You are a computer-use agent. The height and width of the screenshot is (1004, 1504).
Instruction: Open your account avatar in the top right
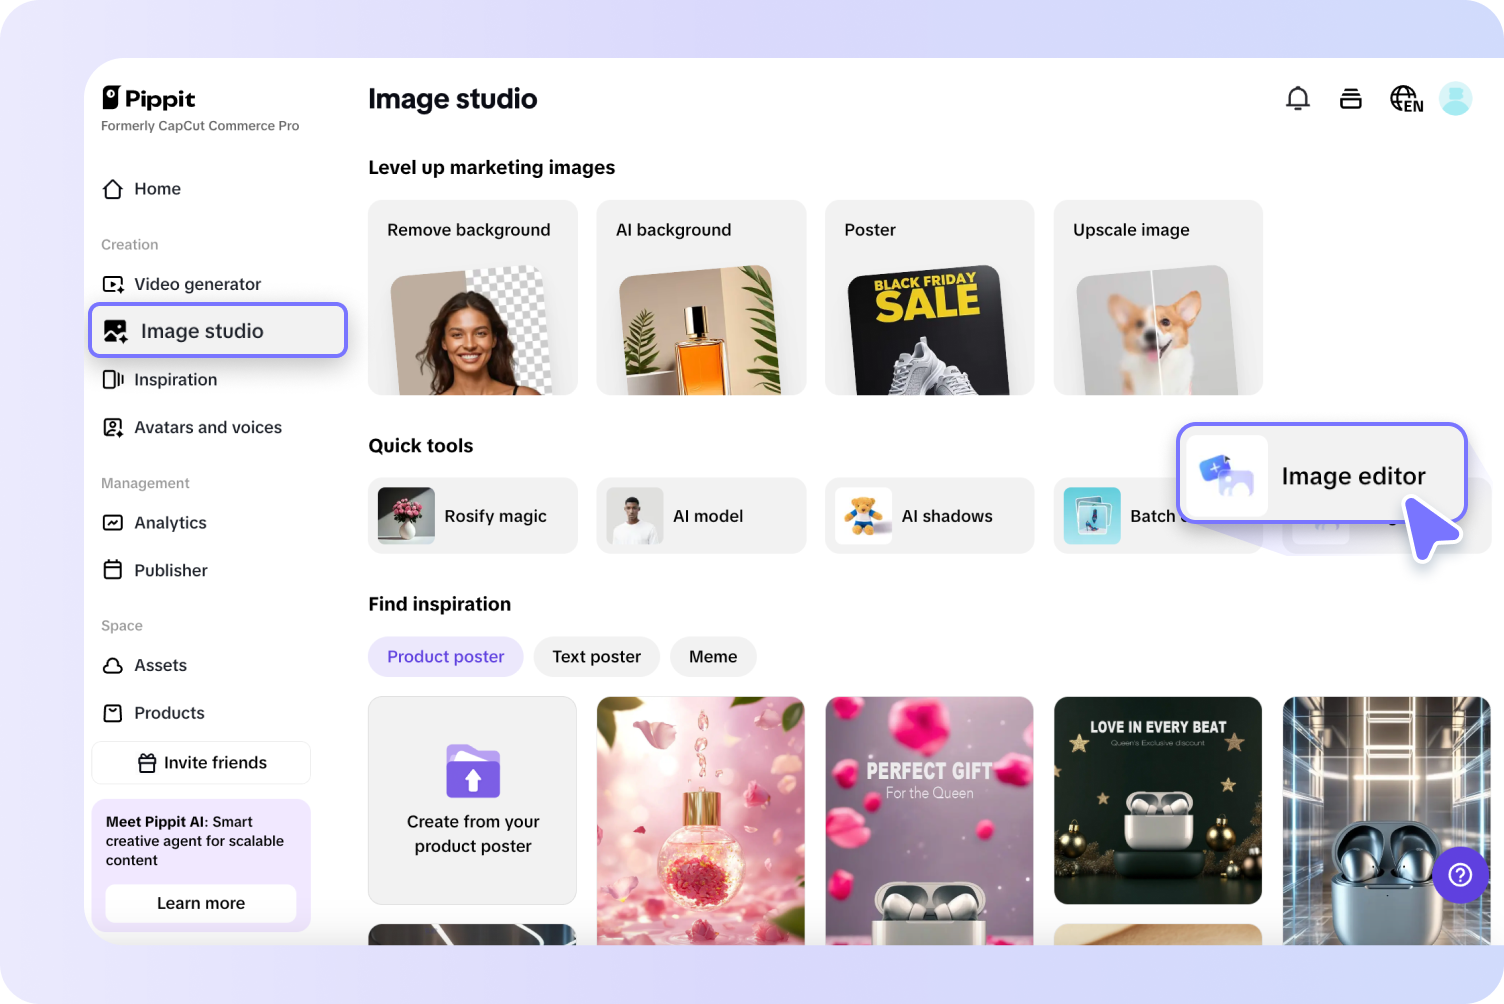[x=1455, y=98]
